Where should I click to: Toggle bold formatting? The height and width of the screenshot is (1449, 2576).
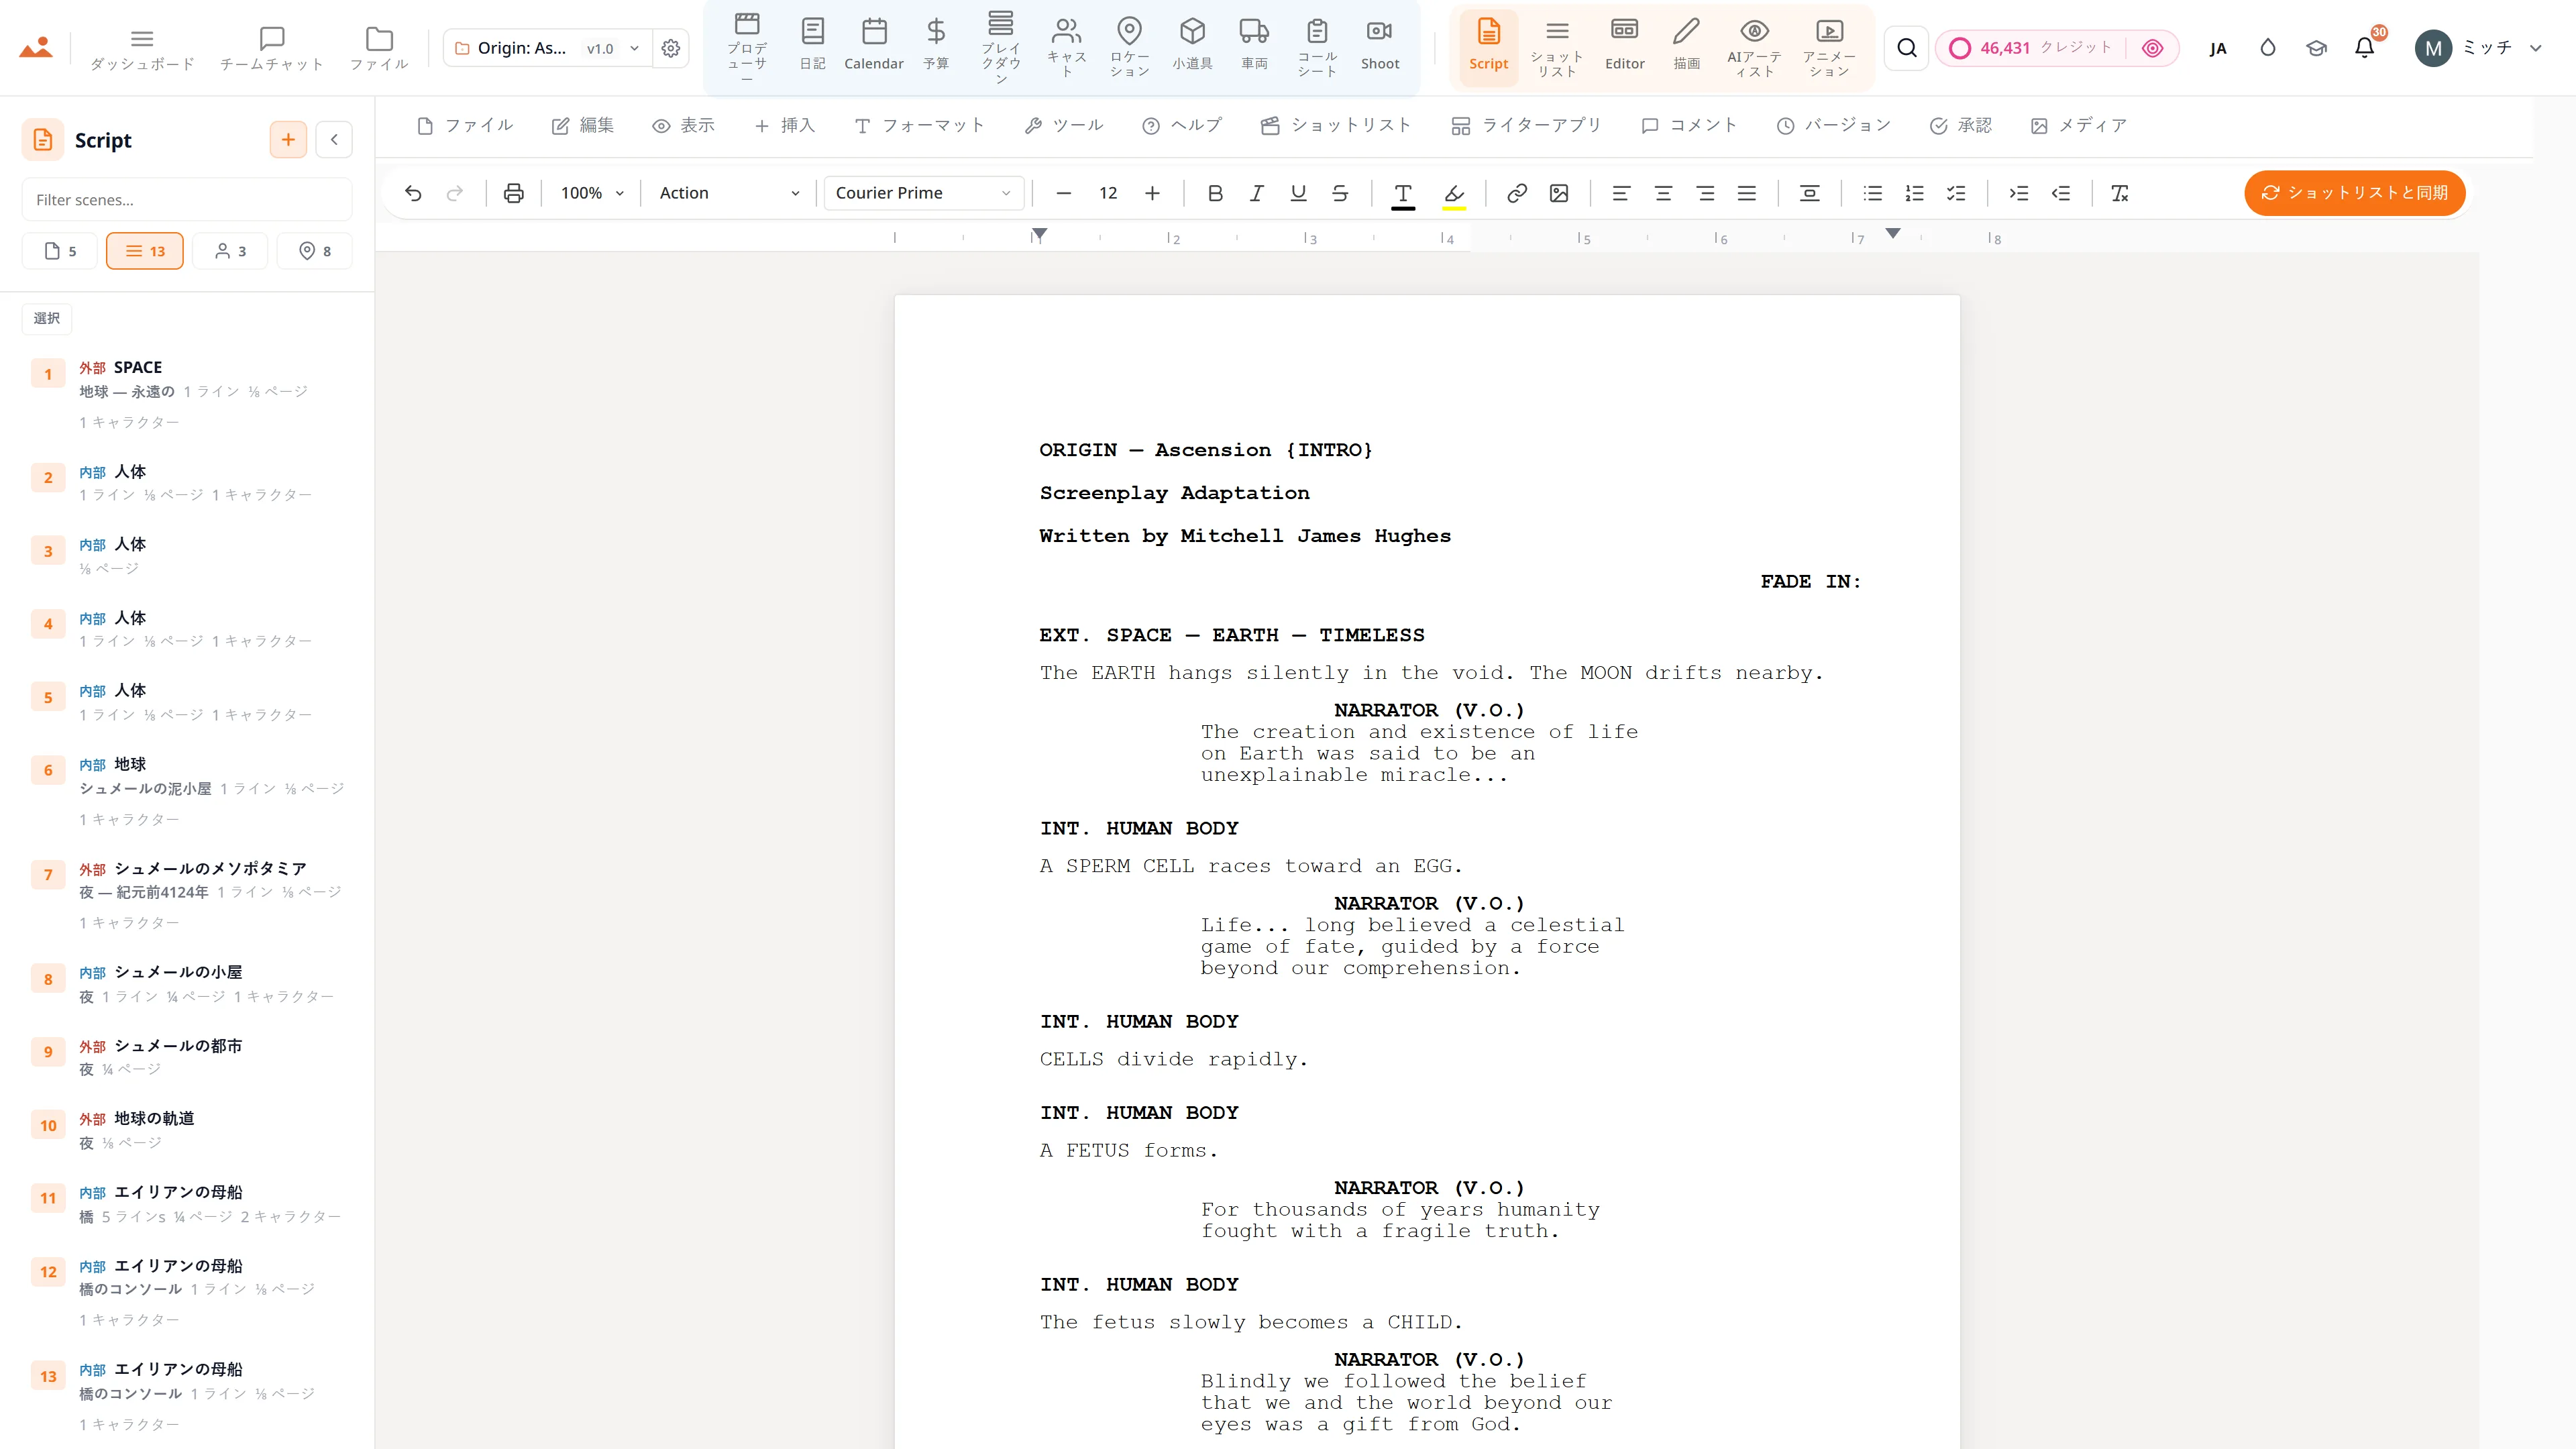[1215, 193]
